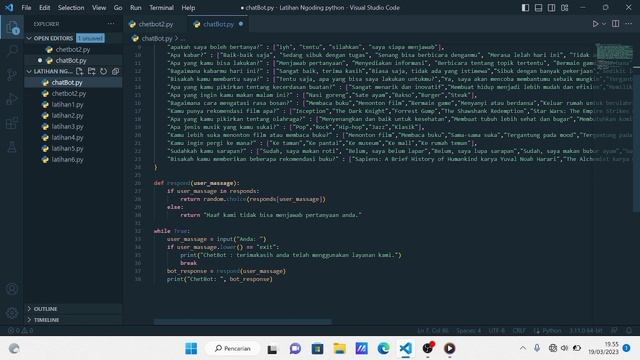Image resolution: width=640 pixels, height=360 pixels.
Task: Click the Spaces indentation status item
Action: click(469, 331)
